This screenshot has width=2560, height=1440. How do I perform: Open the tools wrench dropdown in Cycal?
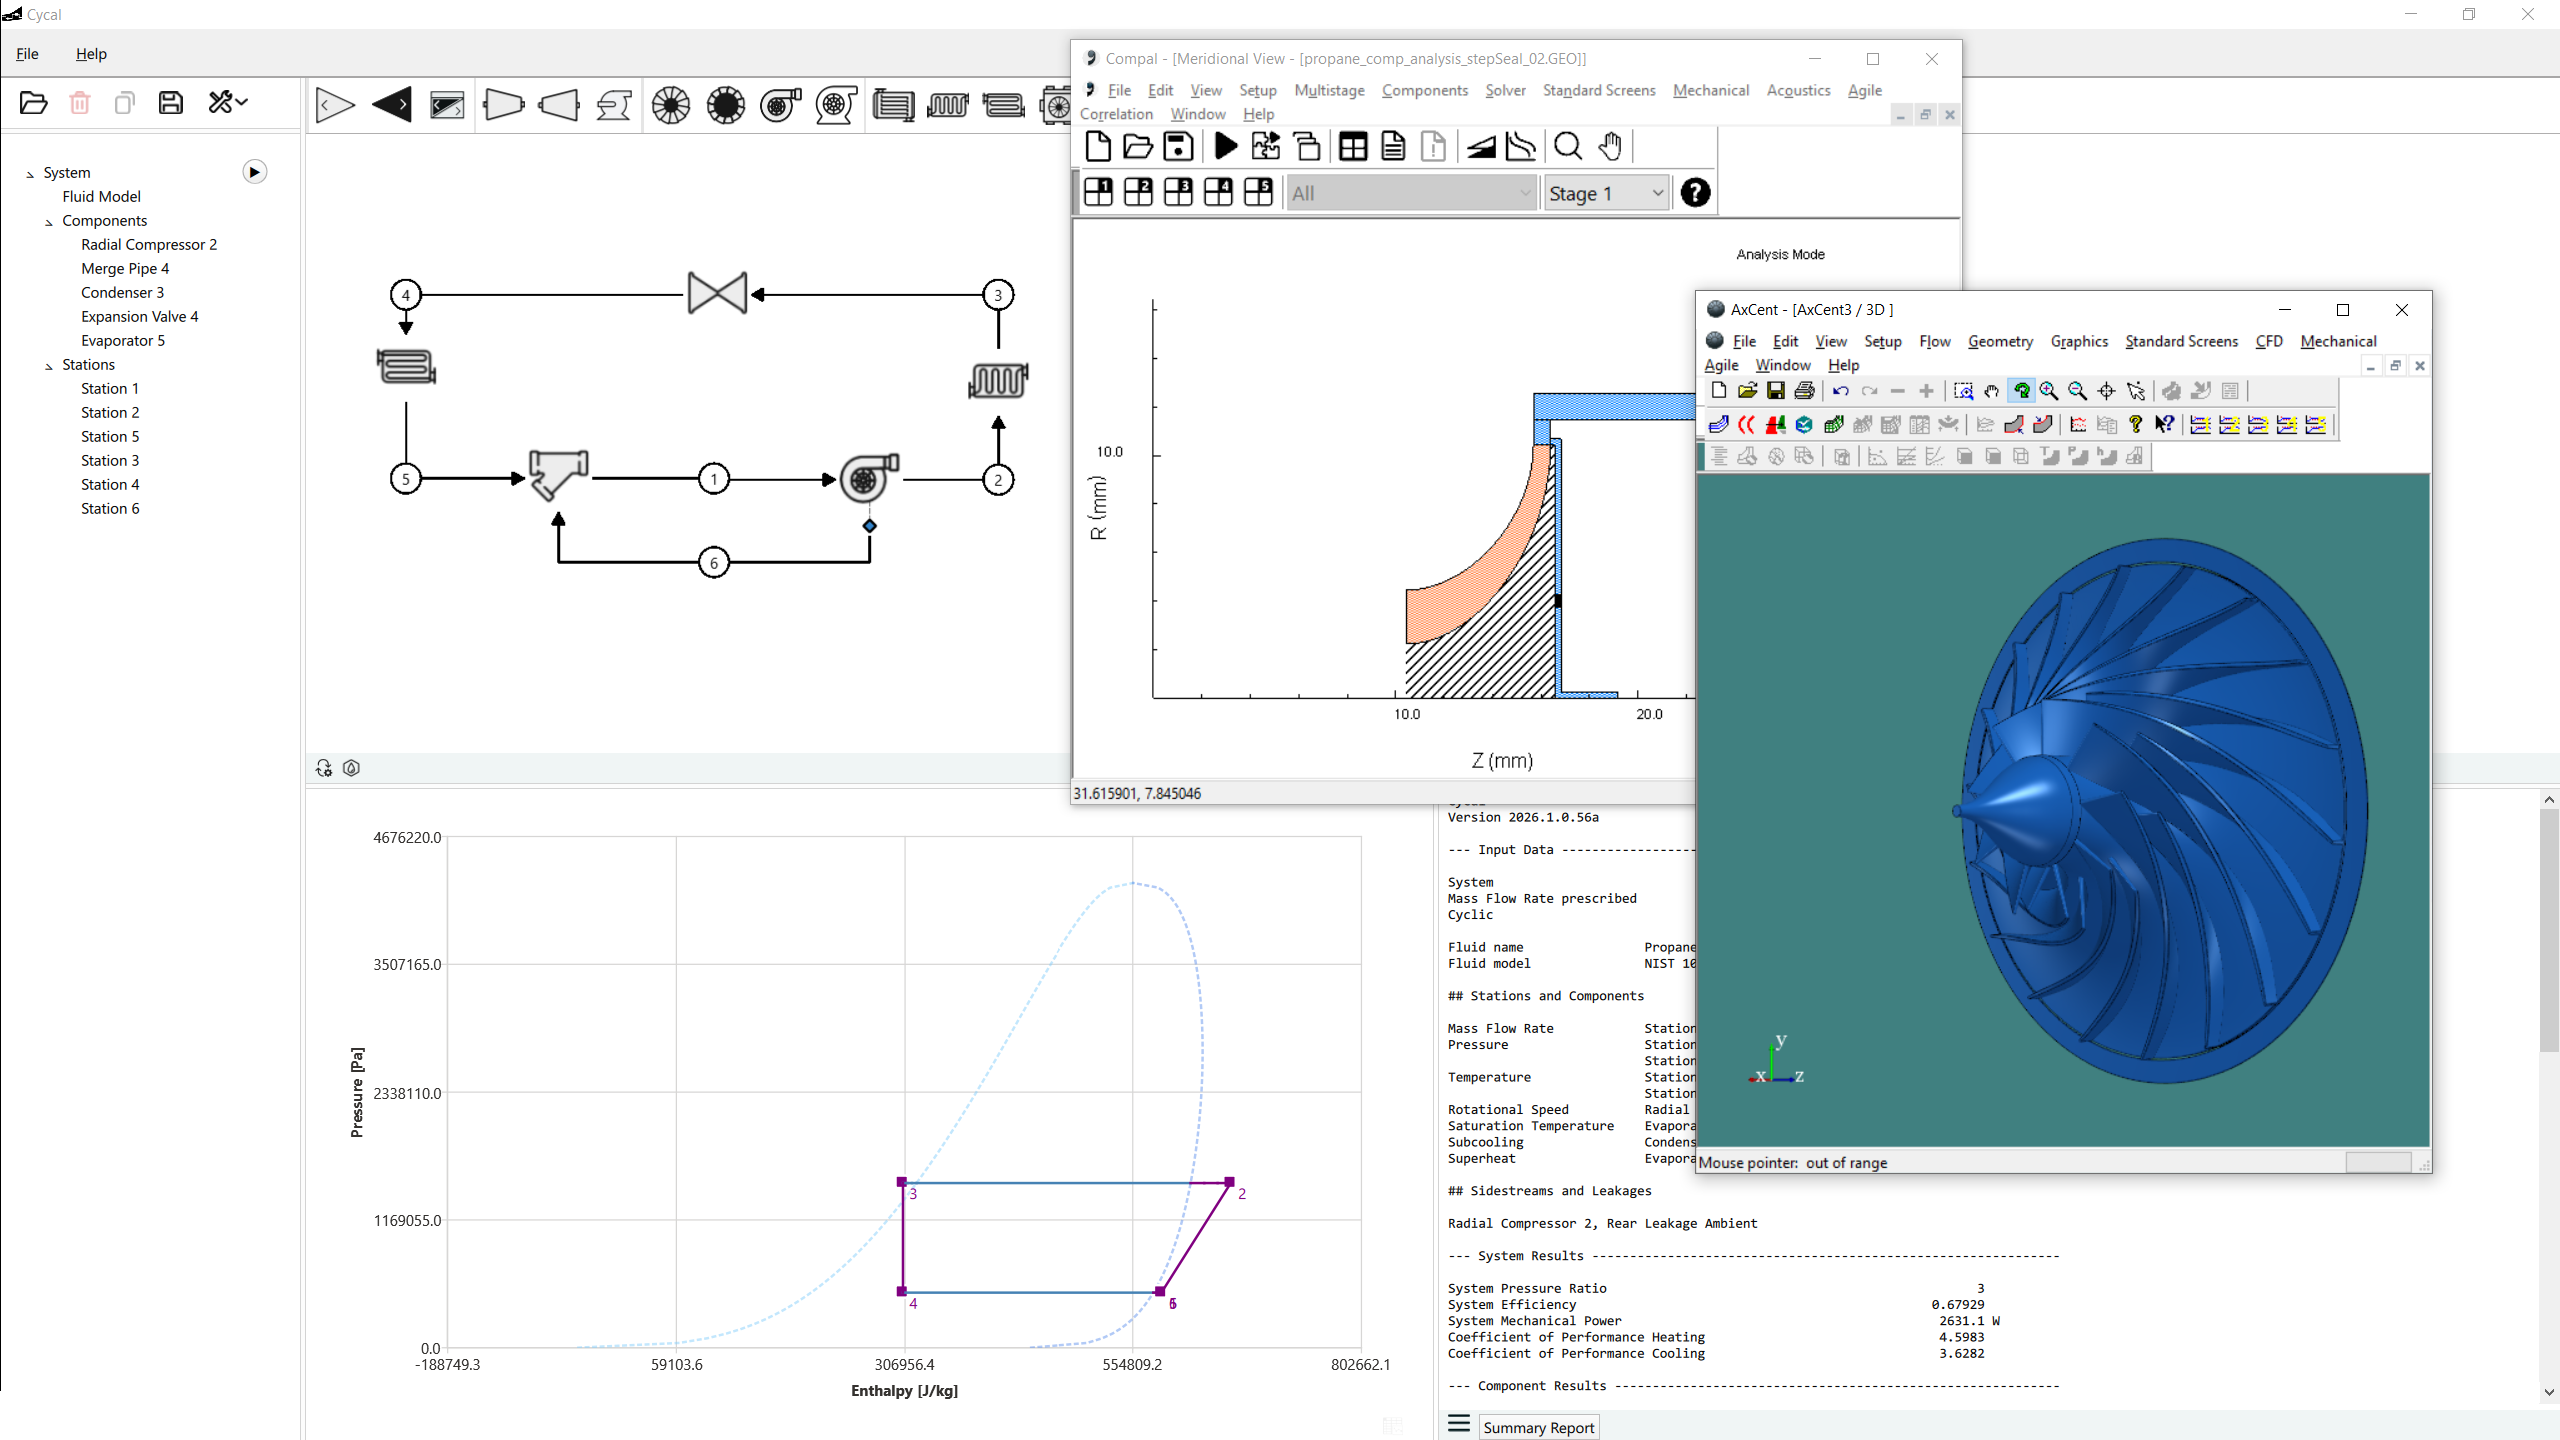228,103
